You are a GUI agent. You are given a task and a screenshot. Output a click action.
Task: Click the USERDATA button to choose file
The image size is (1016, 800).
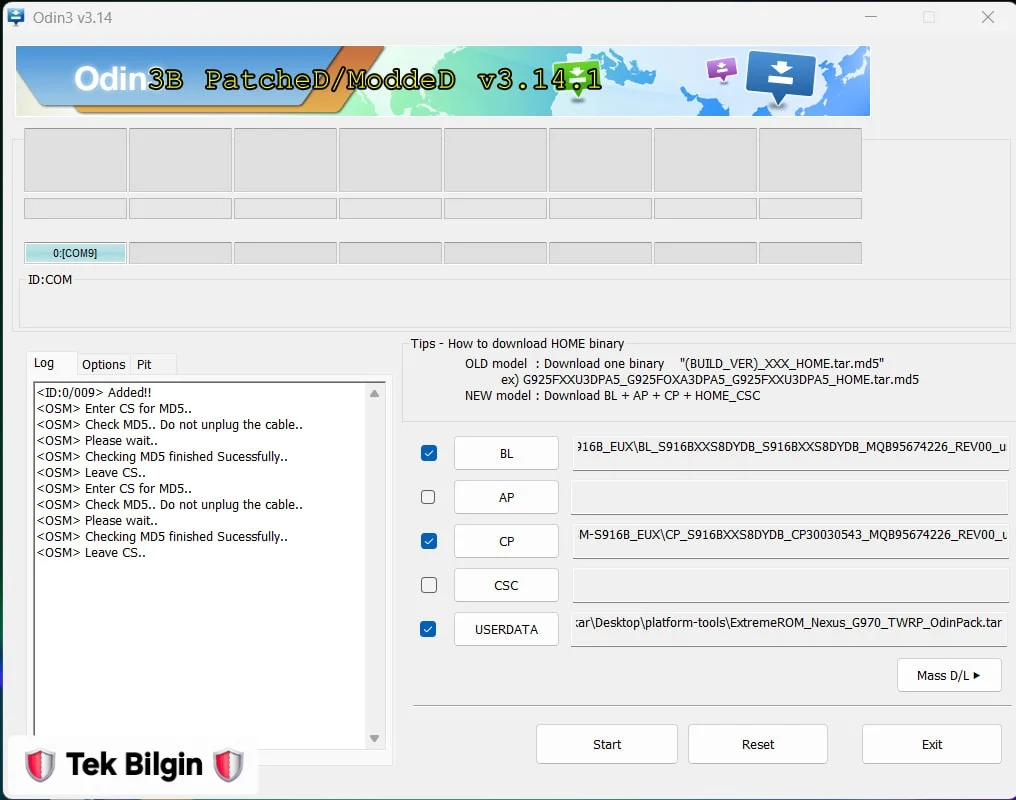click(x=506, y=630)
